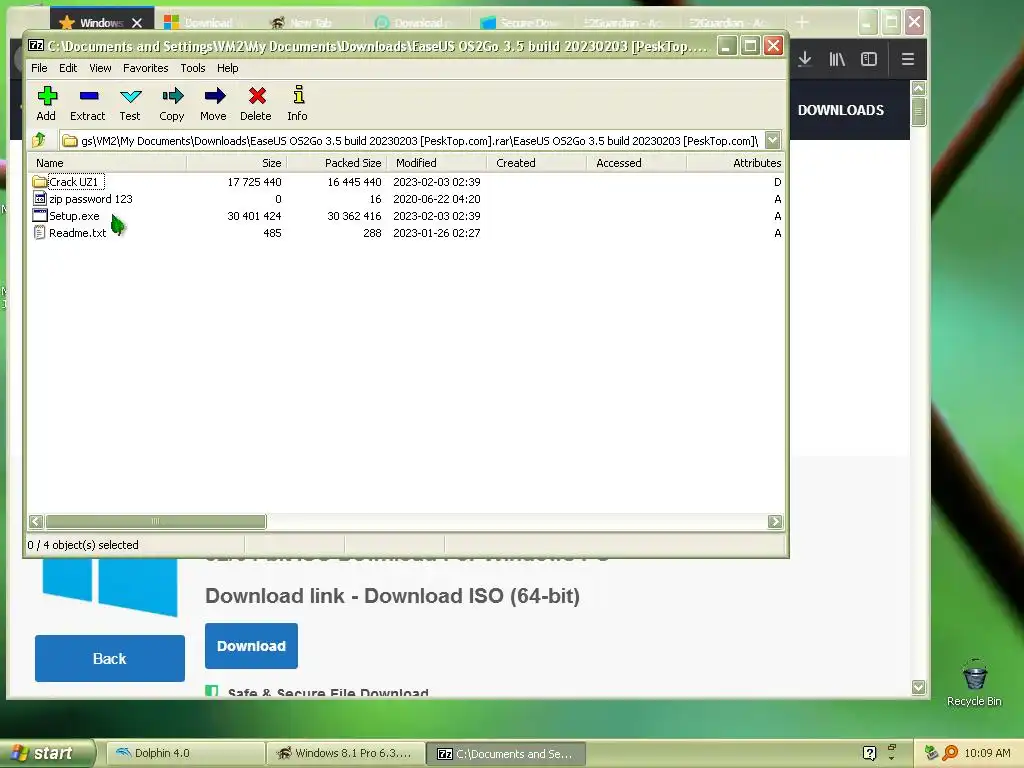The height and width of the screenshot is (768, 1024).
Task: Click the Add toolbar icon
Action: 46,97
